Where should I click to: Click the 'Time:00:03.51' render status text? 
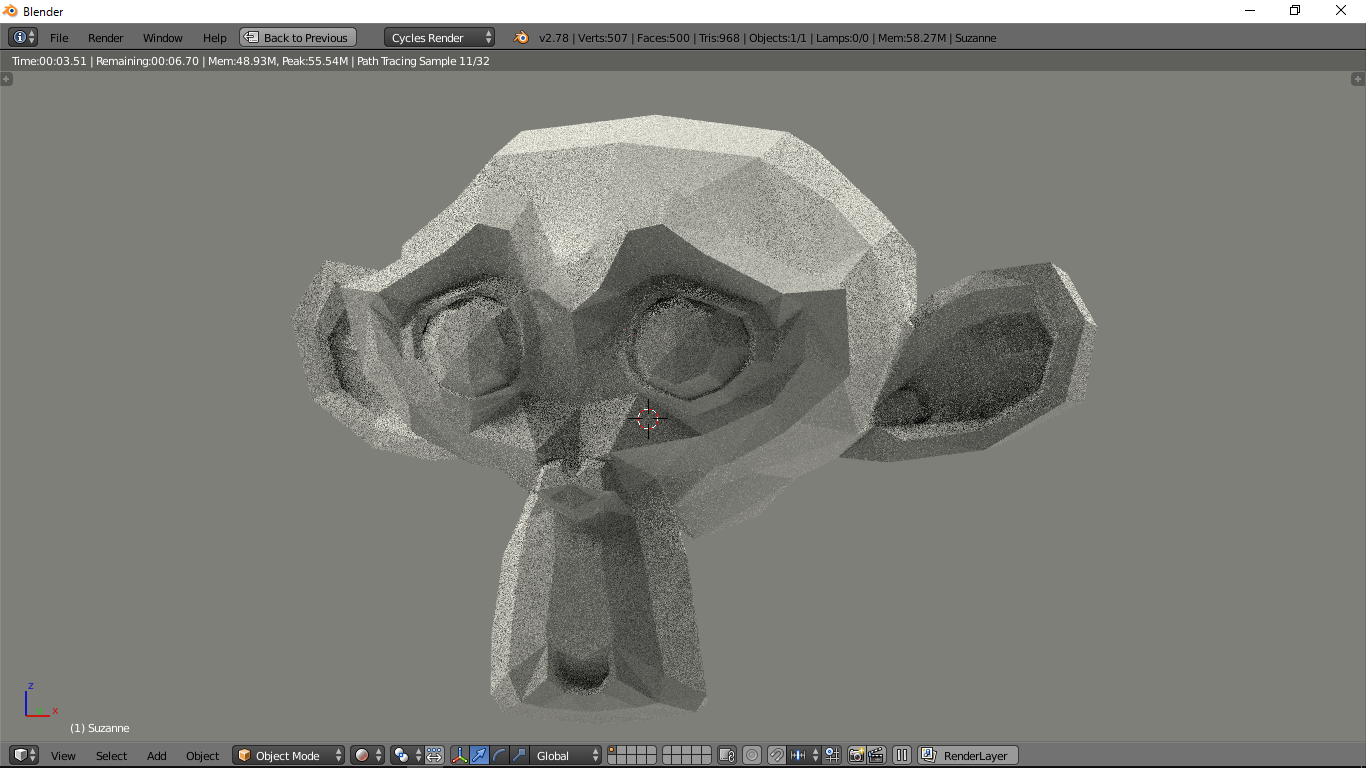point(49,61)
